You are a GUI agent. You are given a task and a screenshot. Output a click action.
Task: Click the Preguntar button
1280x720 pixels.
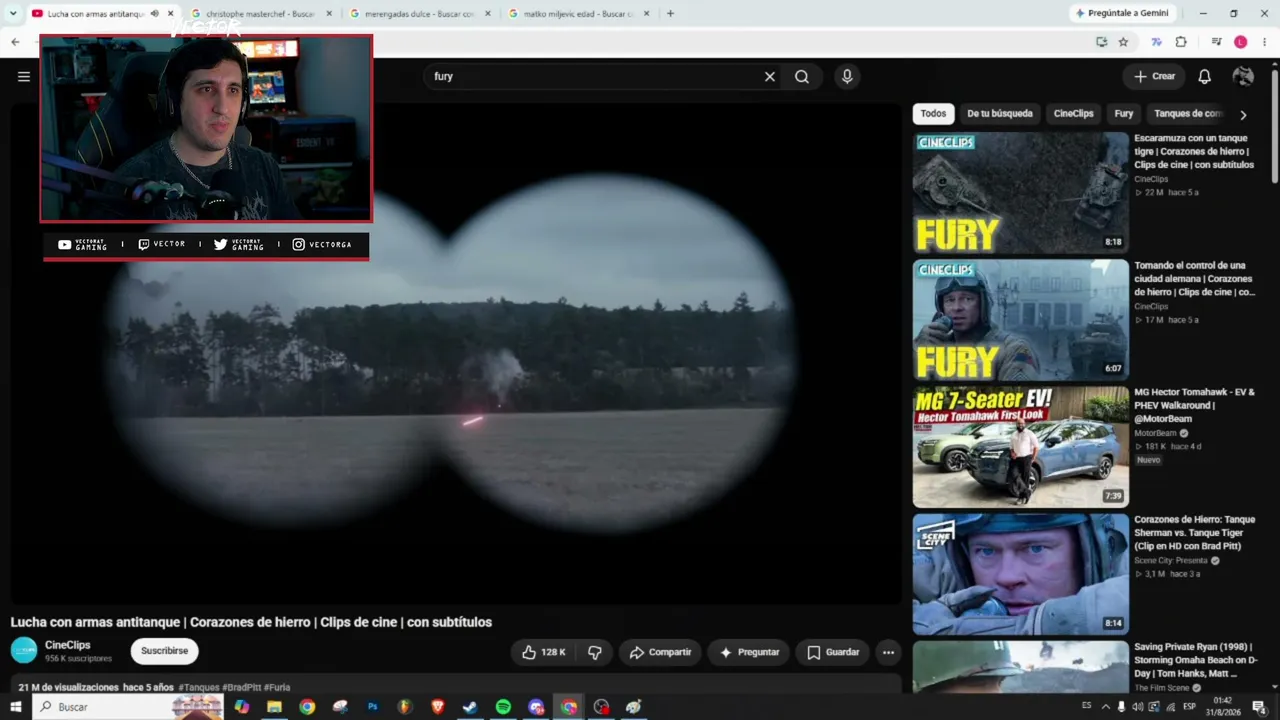pyautogui.click(x=749, y=652)
